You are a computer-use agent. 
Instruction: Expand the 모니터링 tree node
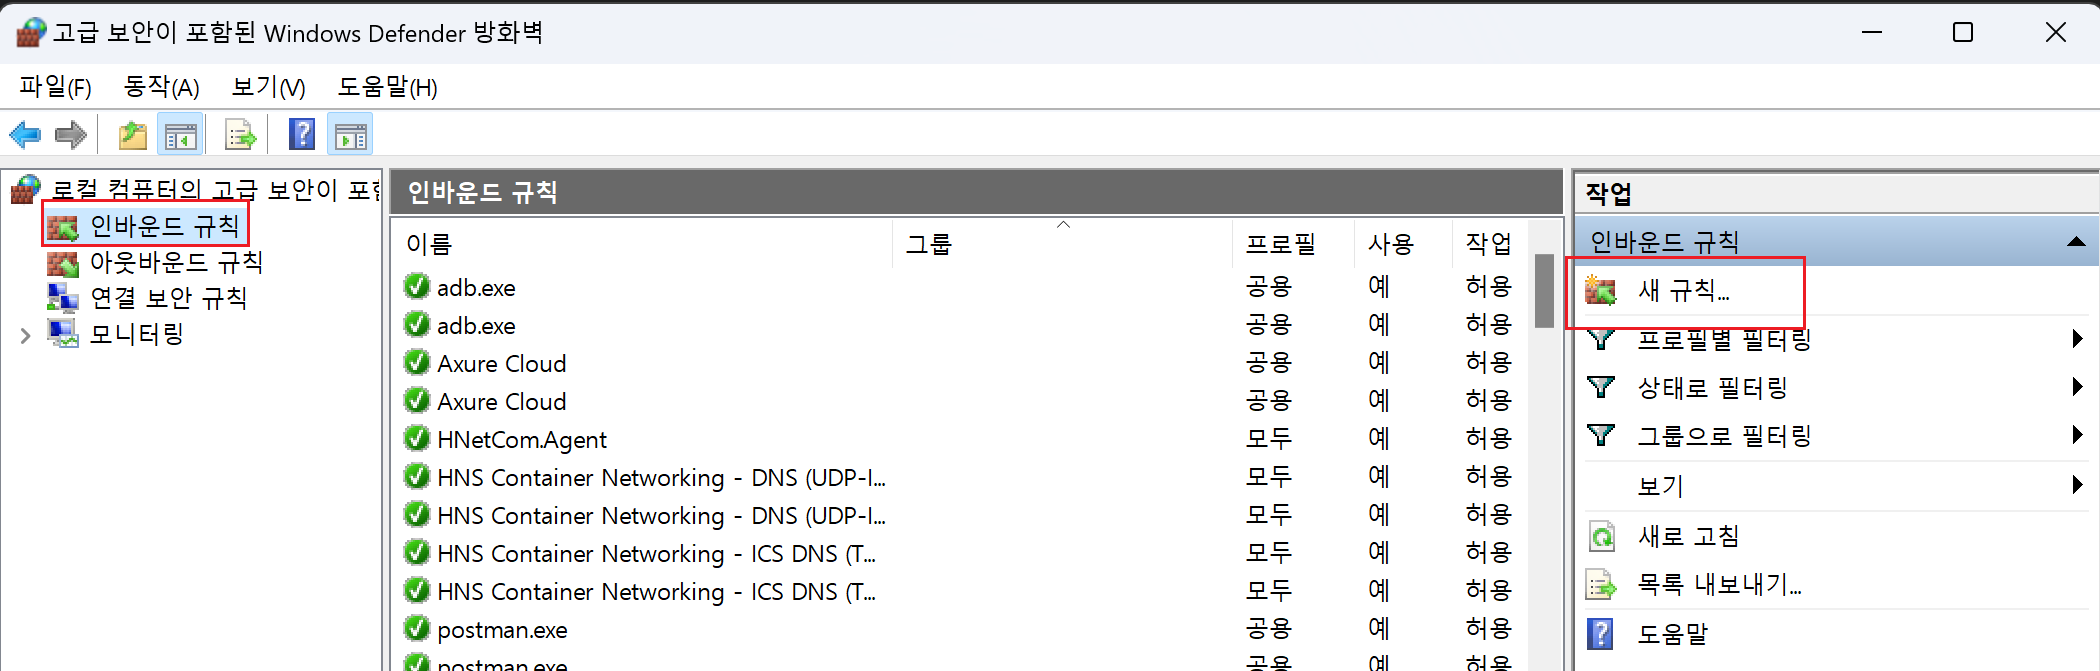click(x=26, y=335)
